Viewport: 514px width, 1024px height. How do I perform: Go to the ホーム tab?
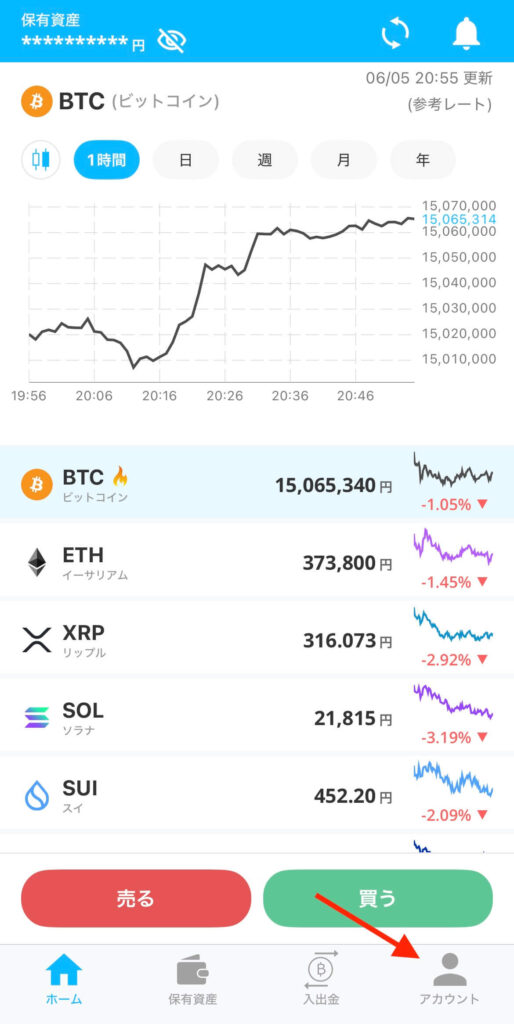[64, 979]
